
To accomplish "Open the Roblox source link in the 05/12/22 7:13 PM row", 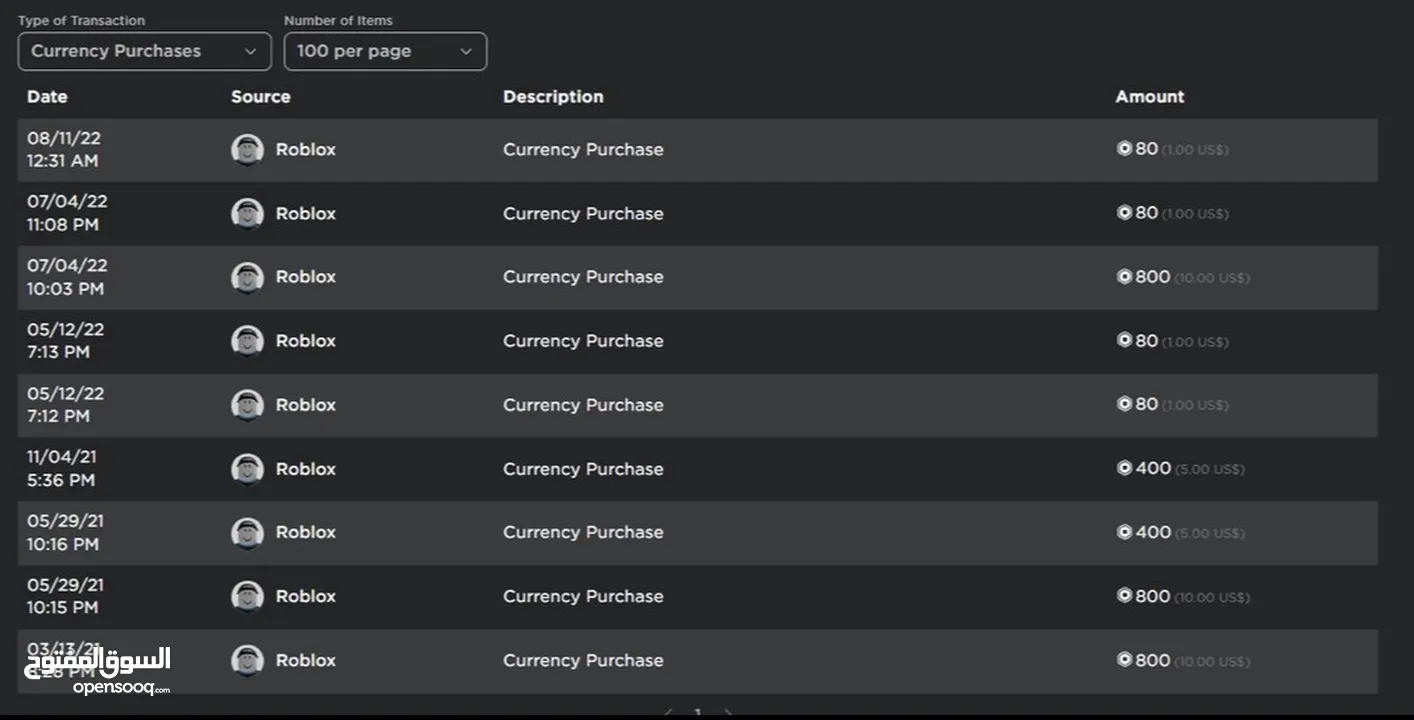I will tap(306, 341).
